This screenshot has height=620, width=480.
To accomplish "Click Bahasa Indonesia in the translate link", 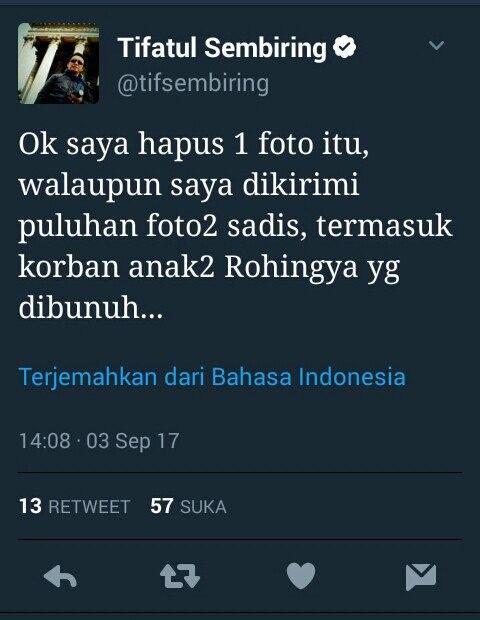I will coord(308,377).
